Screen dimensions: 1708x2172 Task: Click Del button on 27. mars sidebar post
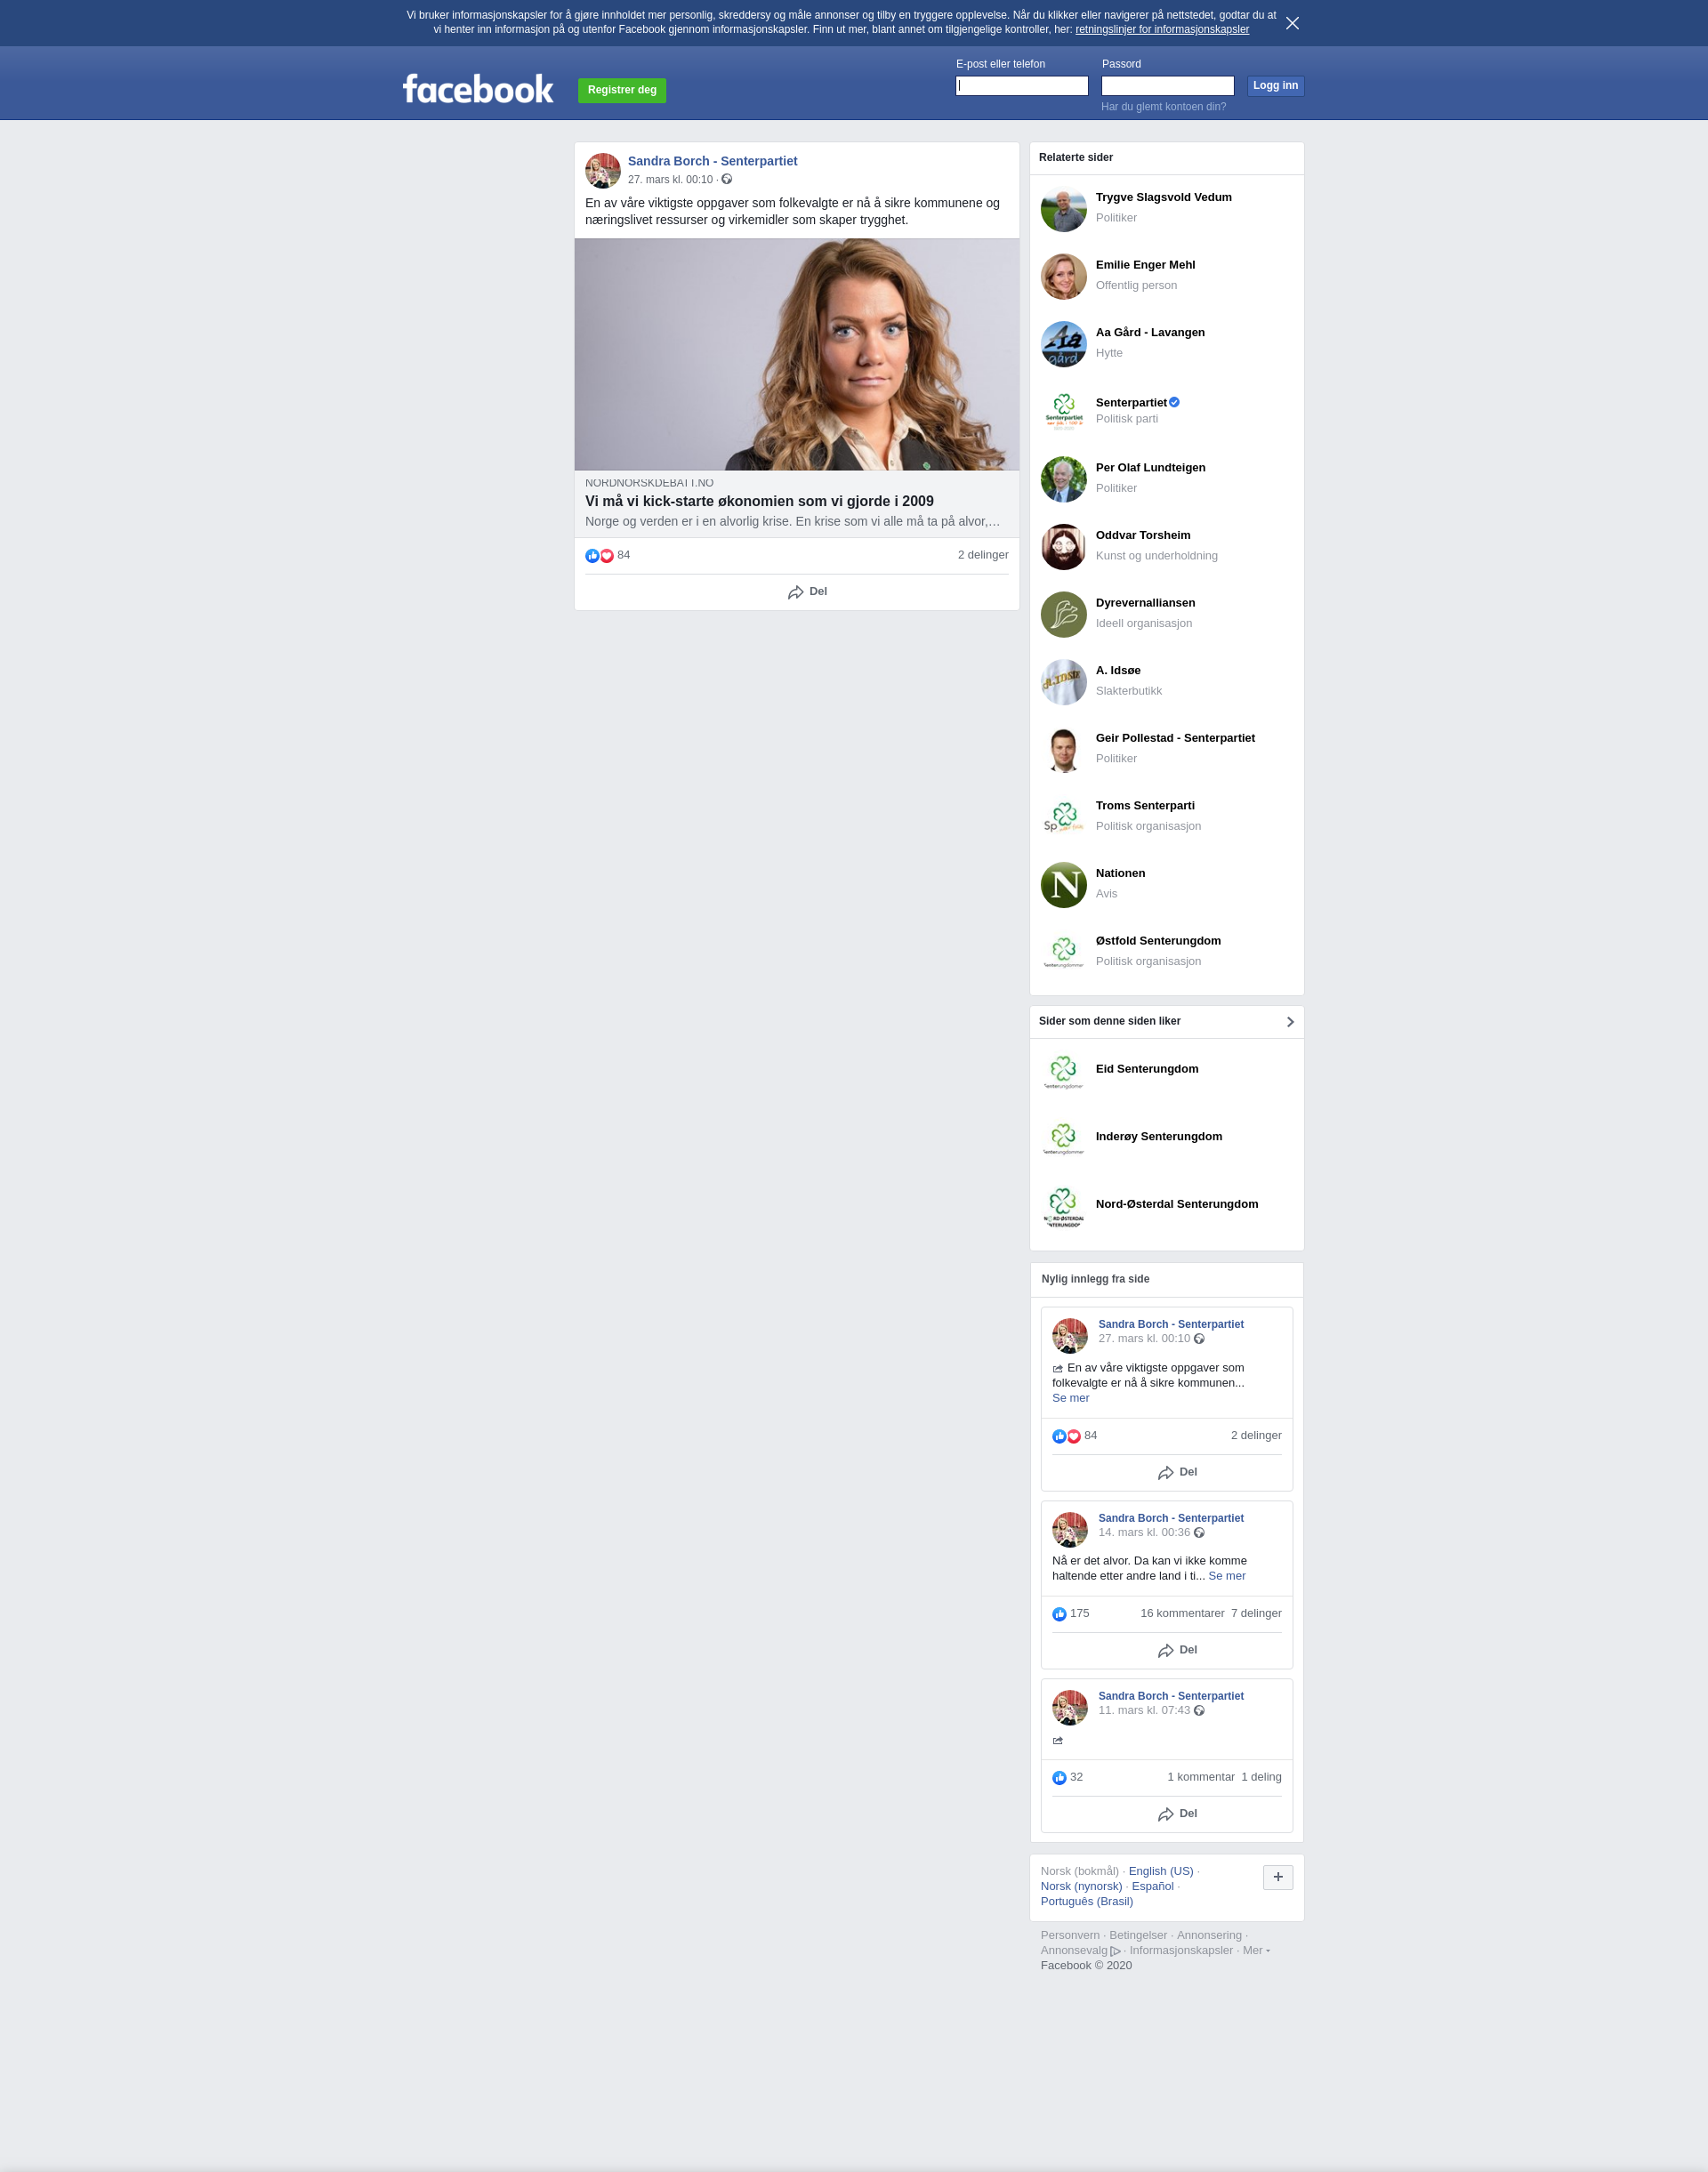tap(1177, 1473)
